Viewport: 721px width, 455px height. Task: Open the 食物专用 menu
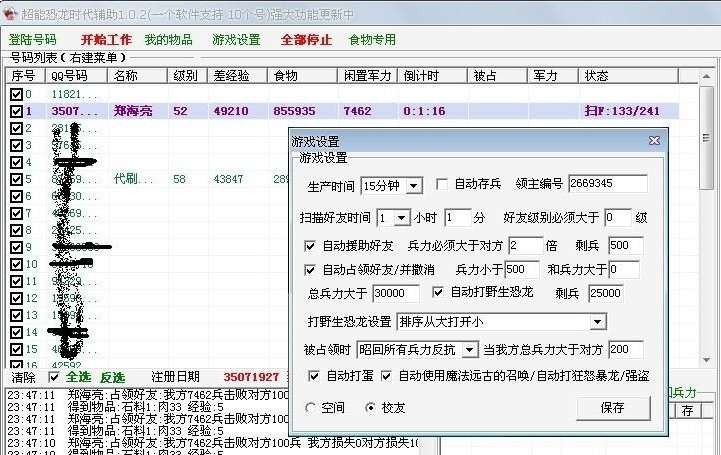pyautogui.click(x=372, y=40)
